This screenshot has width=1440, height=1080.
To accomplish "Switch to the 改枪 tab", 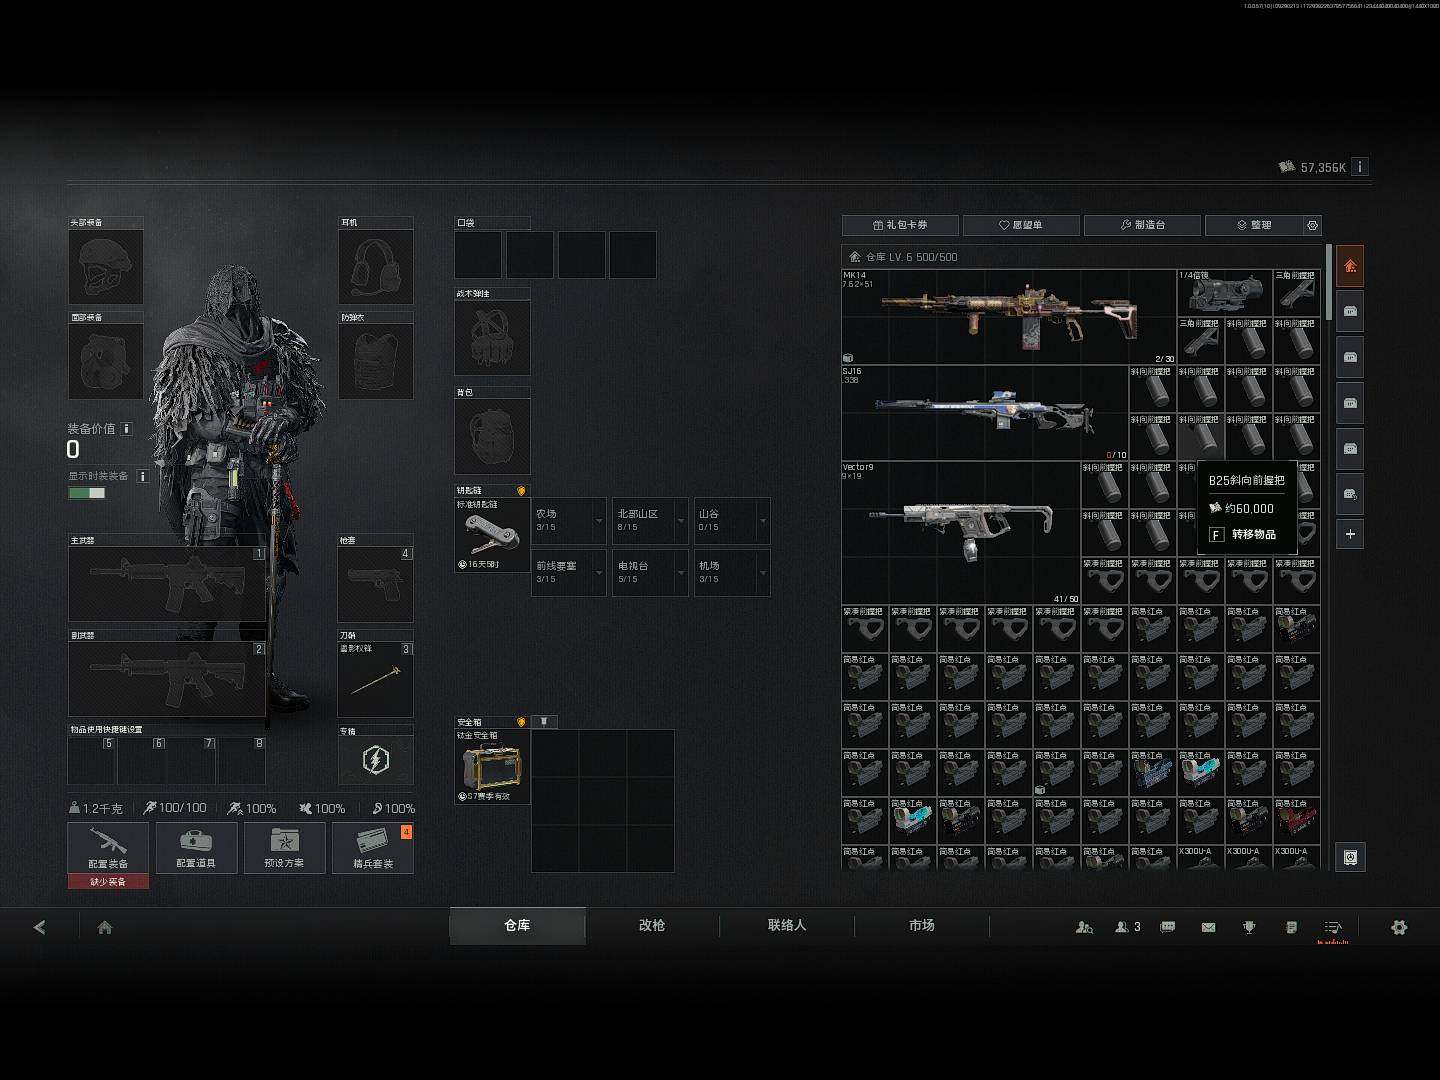I will (x=652, y=926).
